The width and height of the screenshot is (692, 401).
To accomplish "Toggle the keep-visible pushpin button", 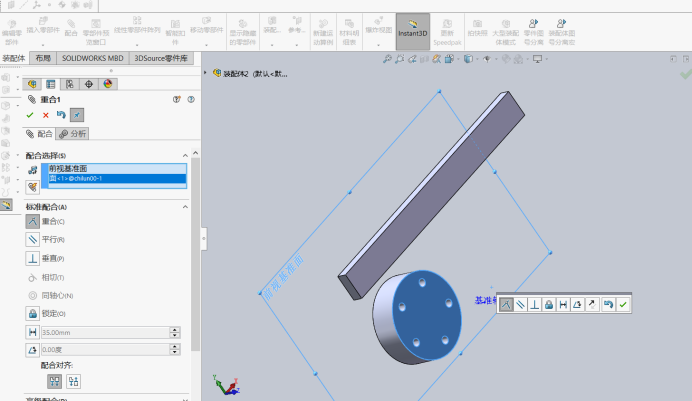I will 77,115.
